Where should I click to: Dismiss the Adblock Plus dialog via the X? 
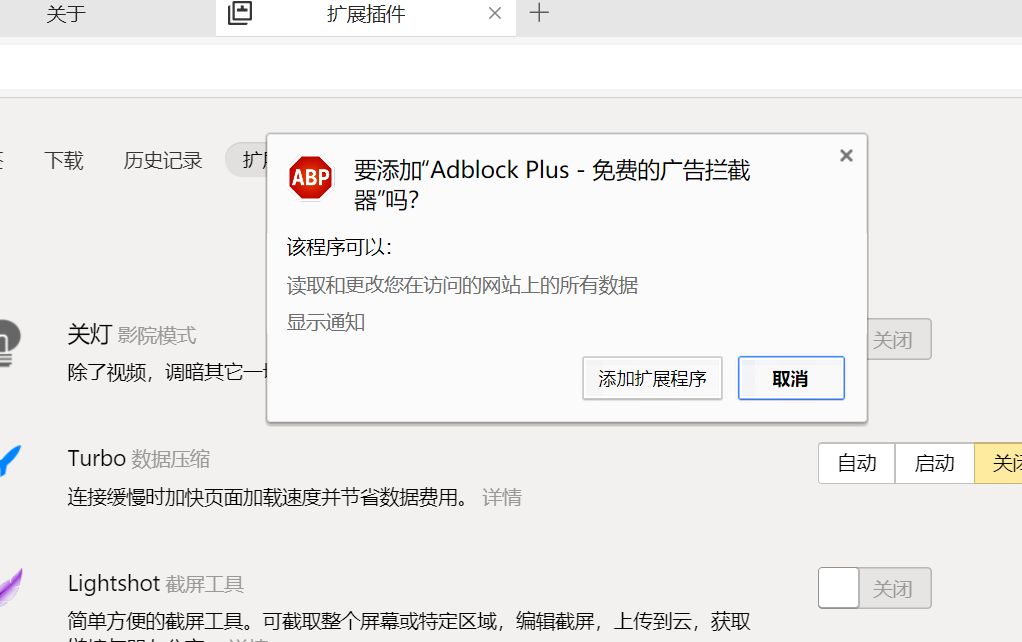click(x=846, y=155)
